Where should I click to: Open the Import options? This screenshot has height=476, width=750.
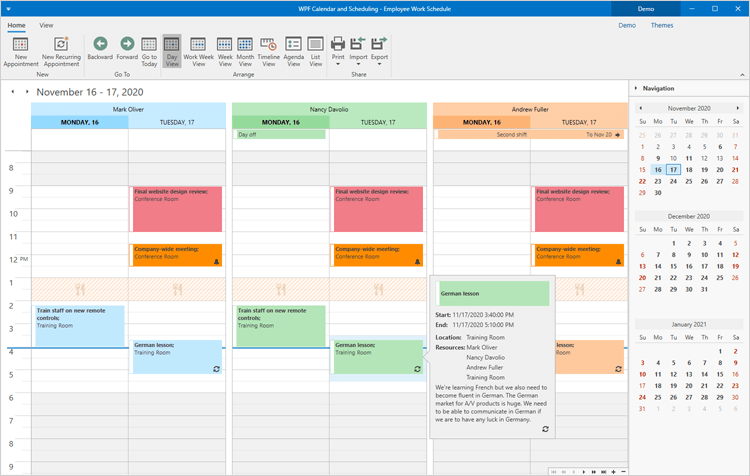(x=358, y=52)
